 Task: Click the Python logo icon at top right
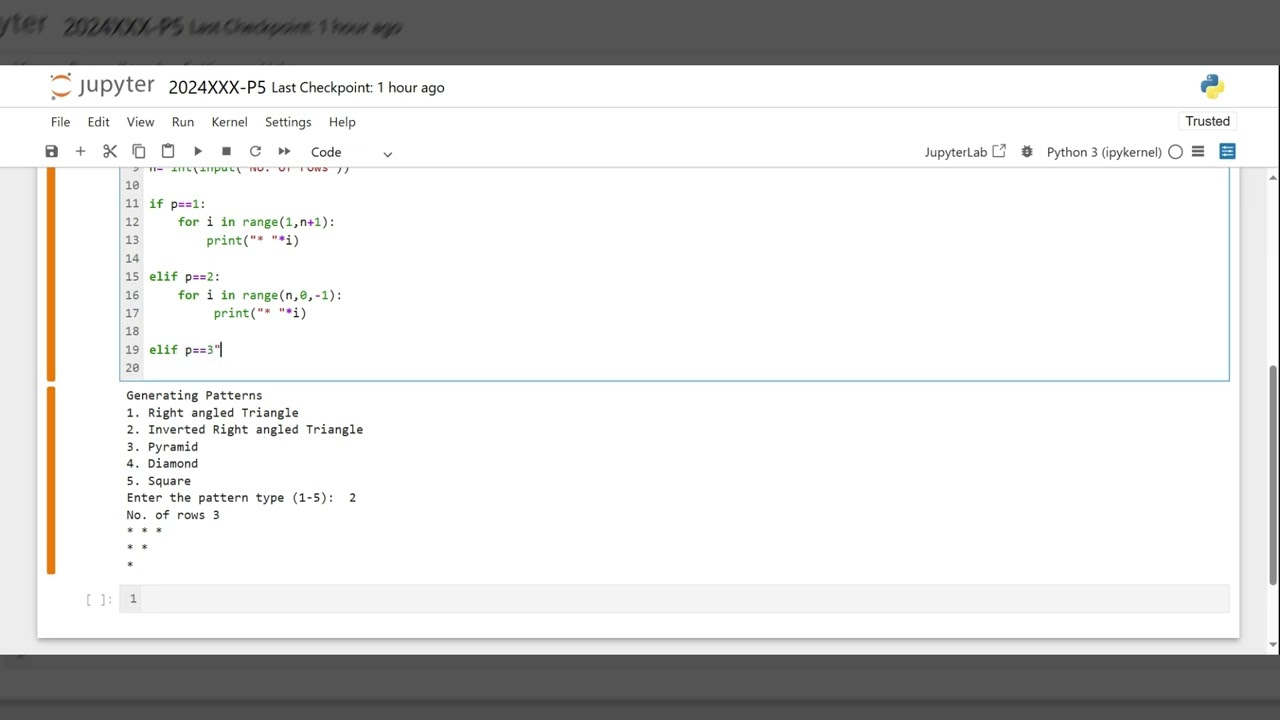[x=1212, y=87]
